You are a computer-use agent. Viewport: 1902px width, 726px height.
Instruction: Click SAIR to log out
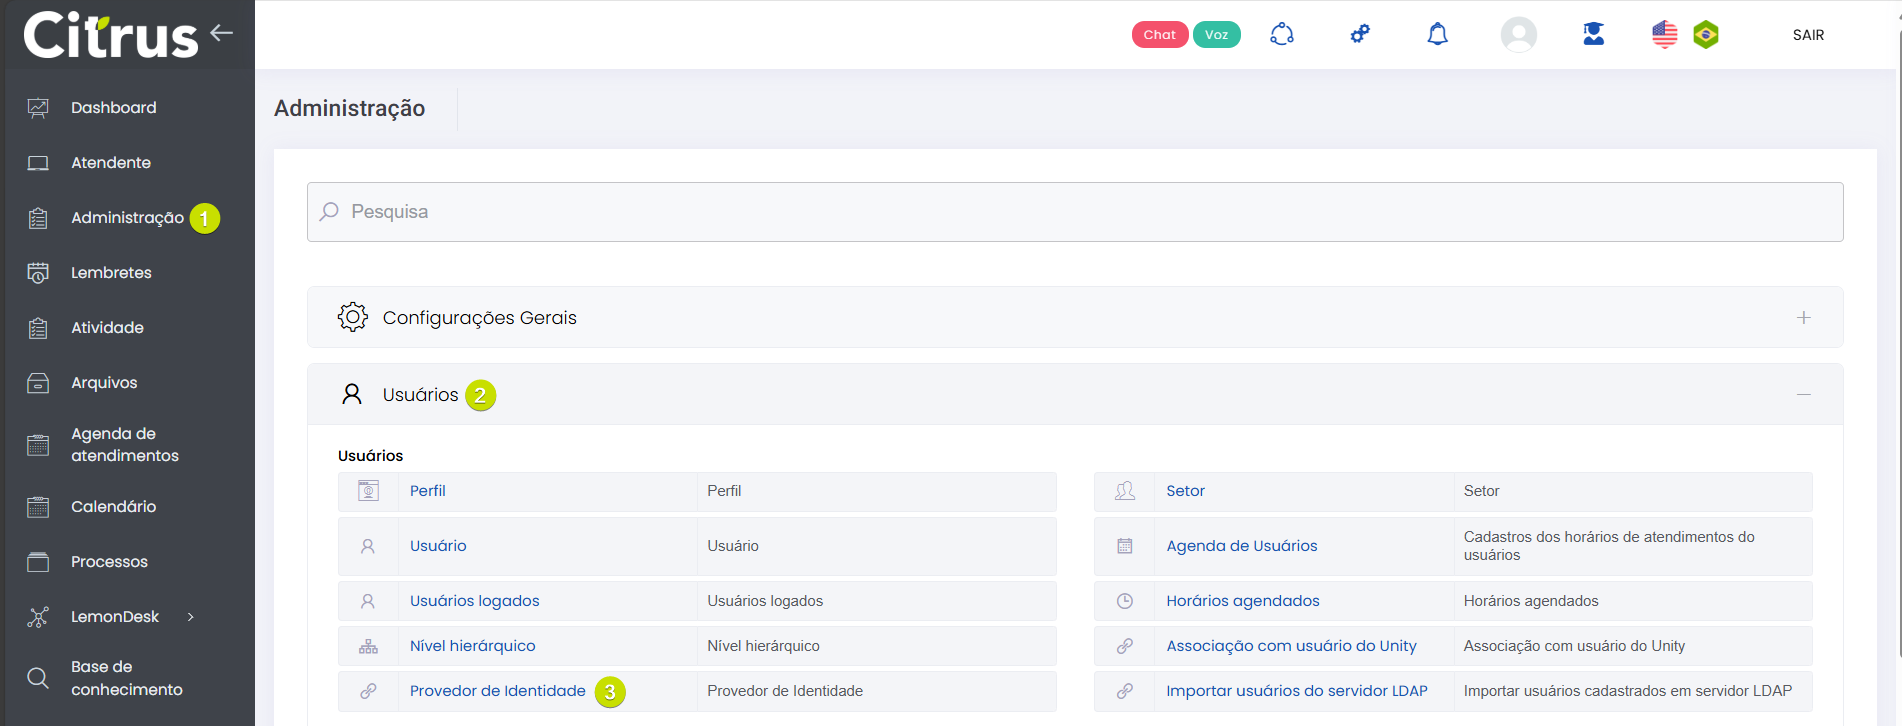pos(1808,35)
